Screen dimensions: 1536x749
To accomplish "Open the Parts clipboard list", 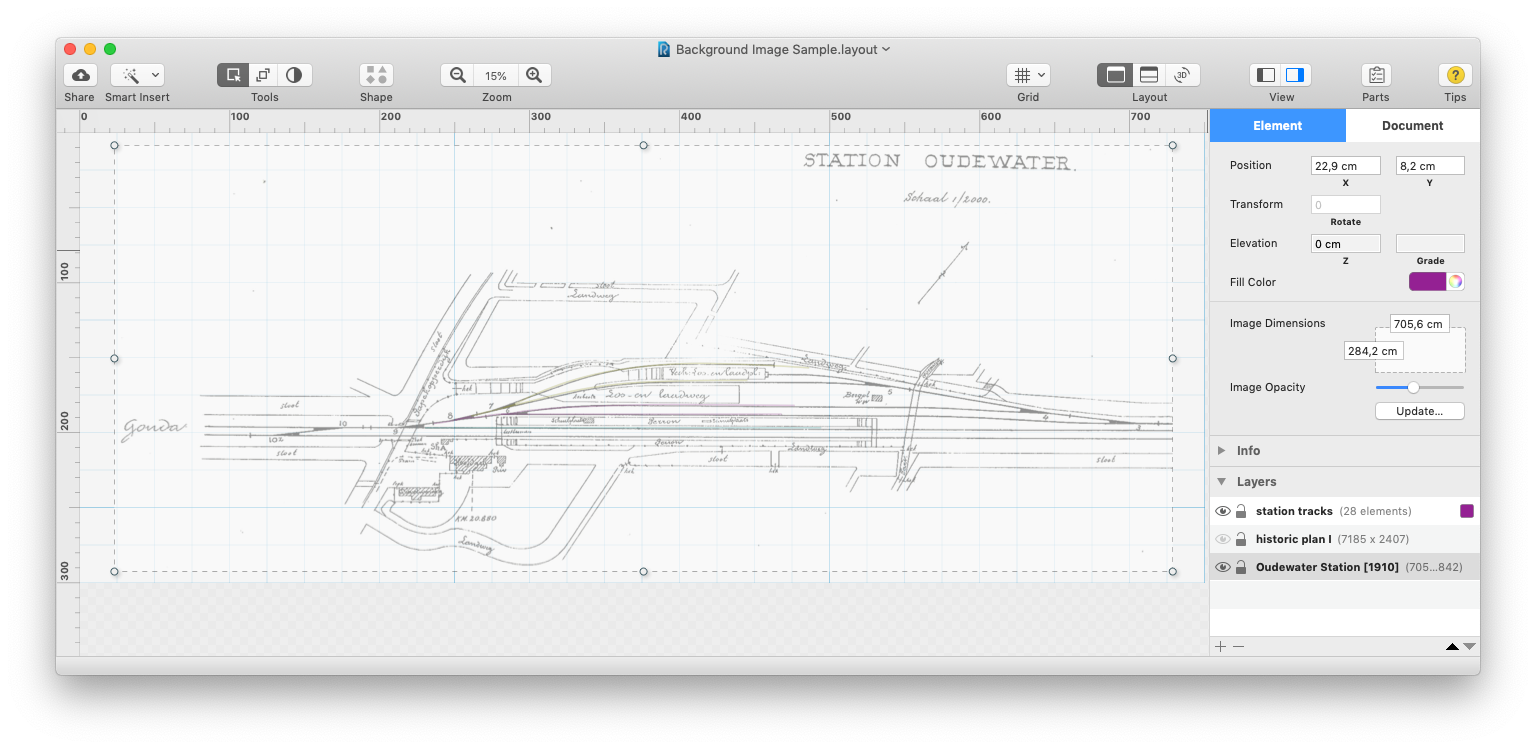I will (x=1376, y=75).
